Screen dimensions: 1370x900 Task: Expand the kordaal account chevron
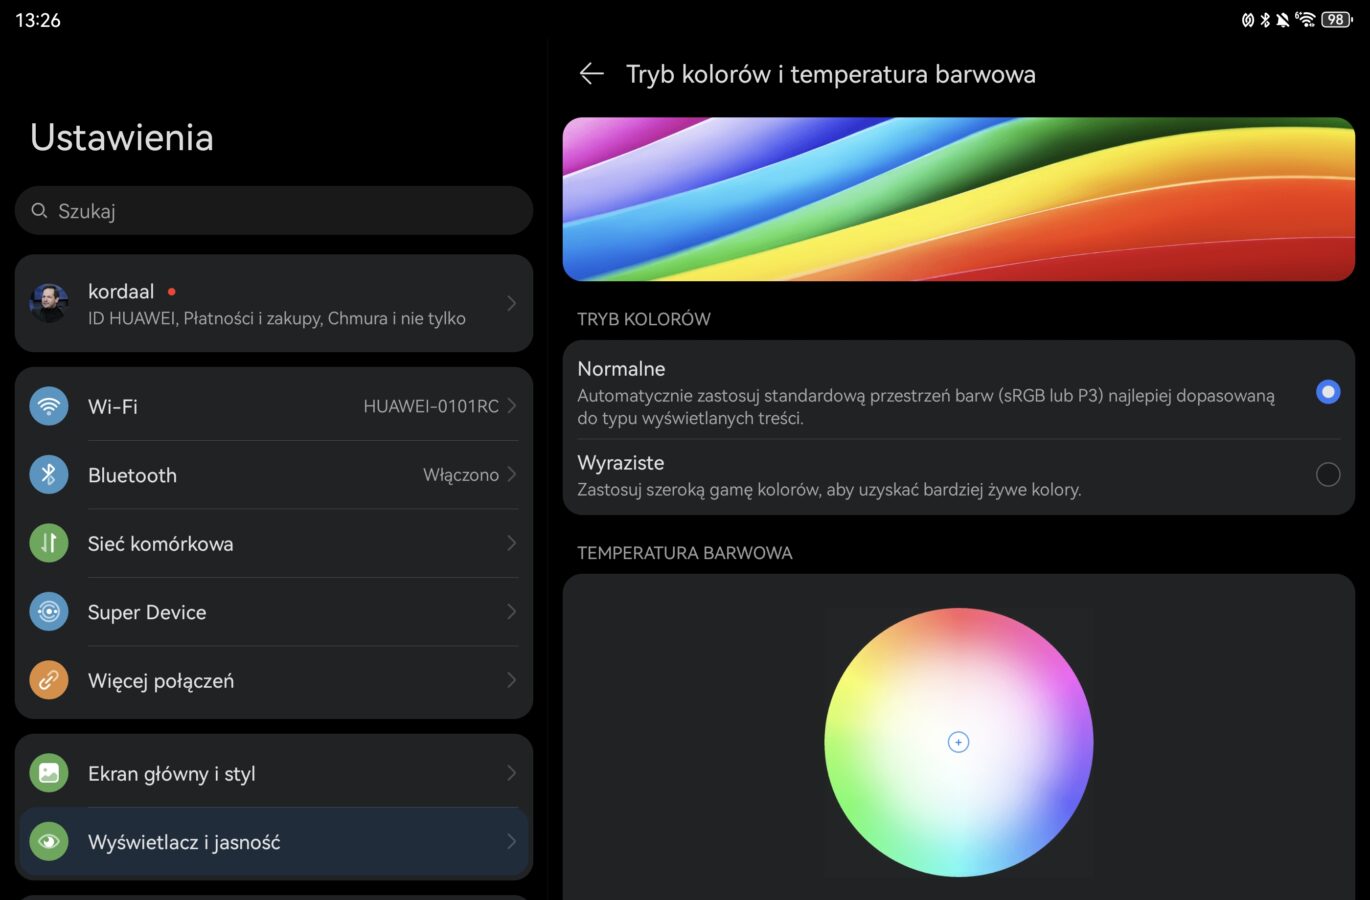511,303
